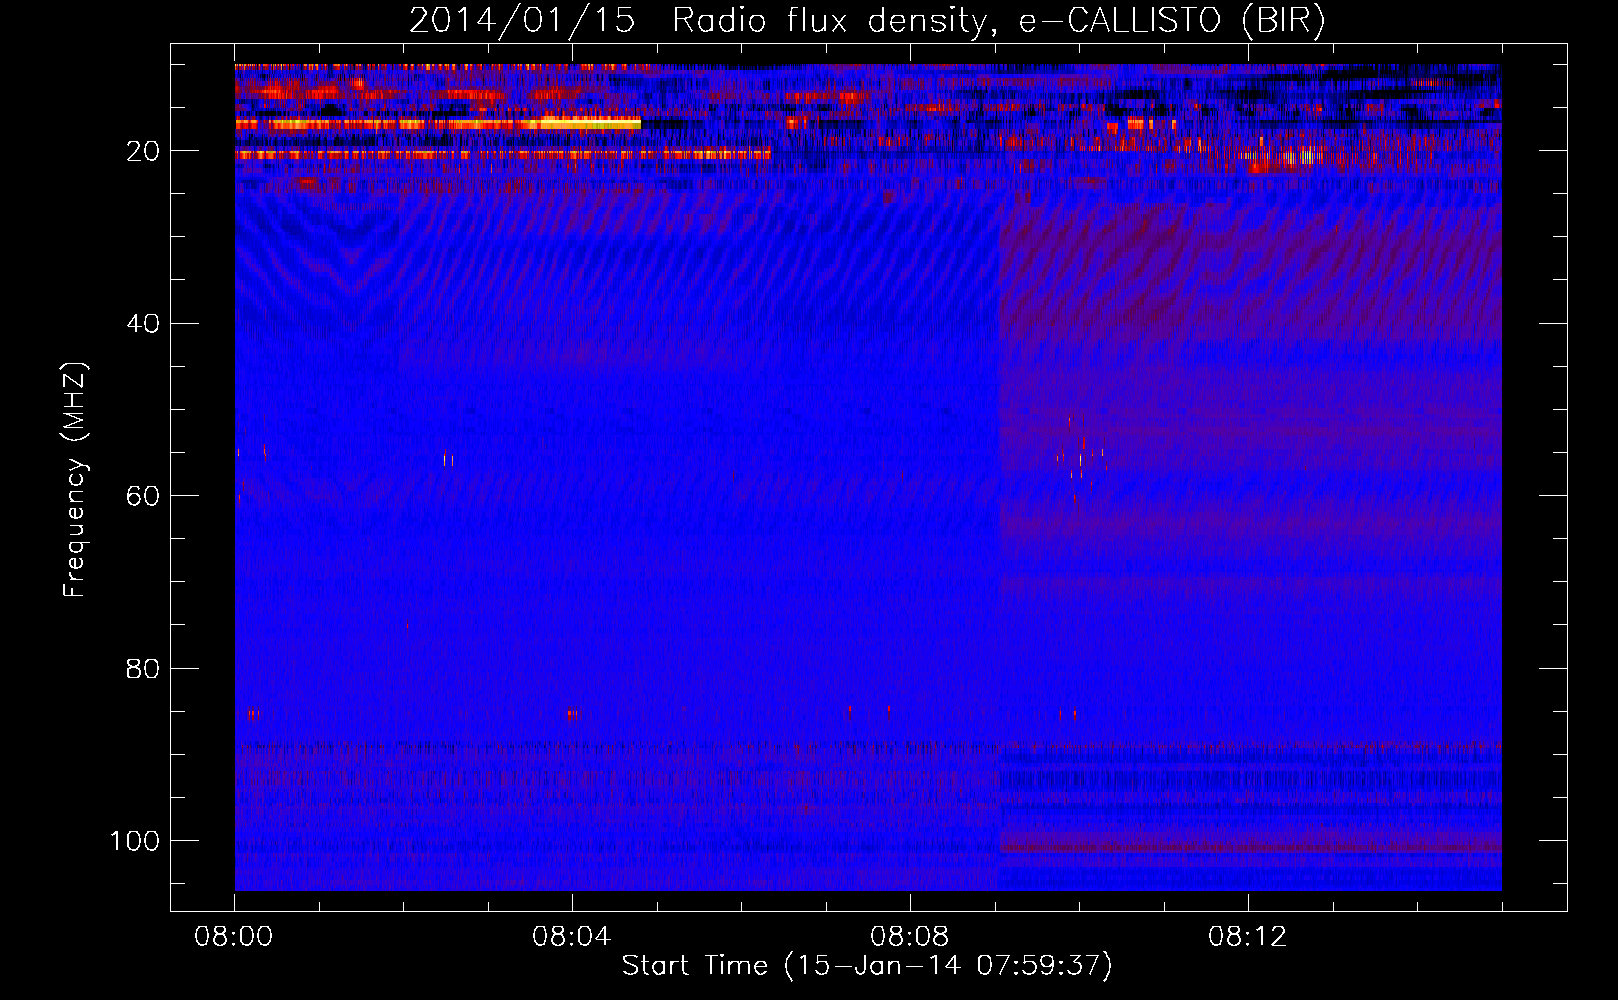
Task: Click the 08:12 time tick label
Action: click(x=1248, y=937)
